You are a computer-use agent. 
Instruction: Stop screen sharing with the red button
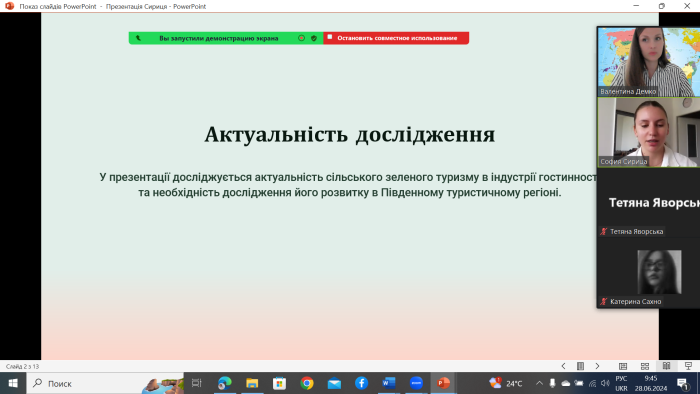tap(396, 38)
